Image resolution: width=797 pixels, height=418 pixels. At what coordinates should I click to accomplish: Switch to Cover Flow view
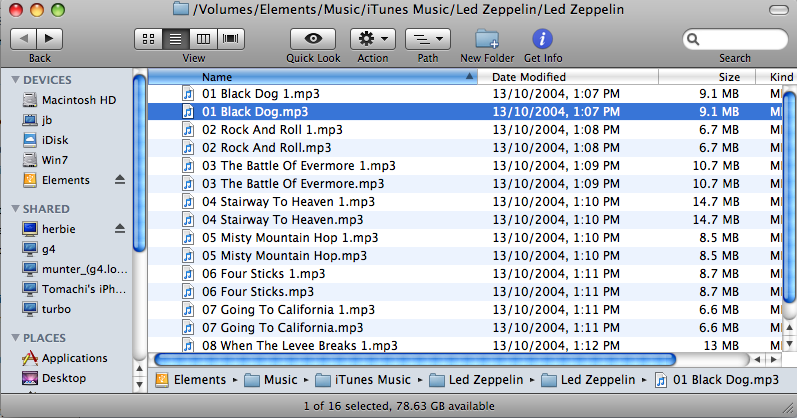point(231,39)
